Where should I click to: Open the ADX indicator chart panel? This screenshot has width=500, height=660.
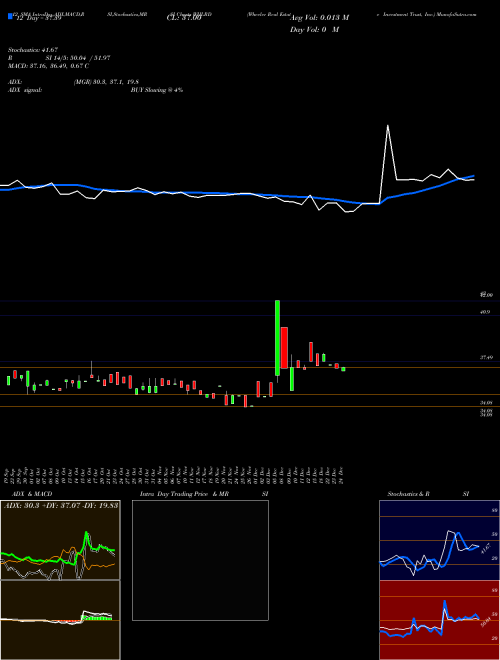click(x=60, y=540)
